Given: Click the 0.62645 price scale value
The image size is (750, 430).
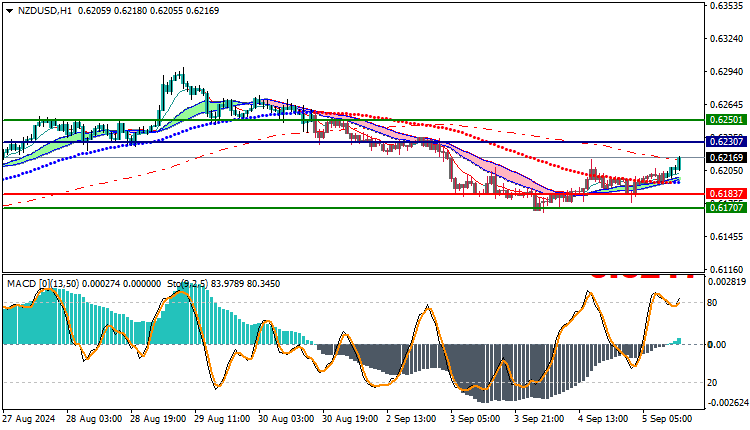Looking at the screenshot, I should [727, 105].
